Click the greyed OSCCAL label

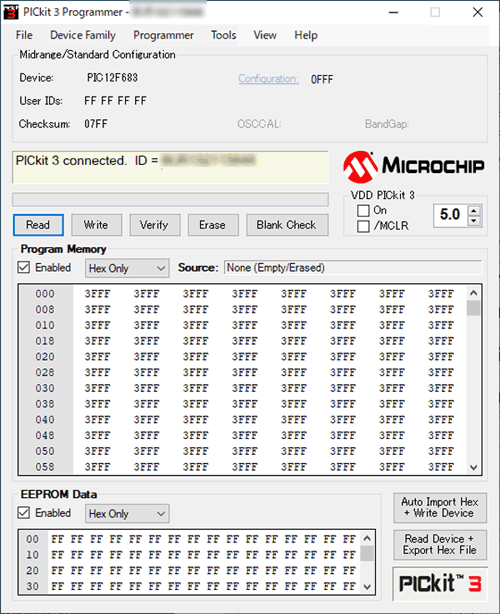pos(259,124)
